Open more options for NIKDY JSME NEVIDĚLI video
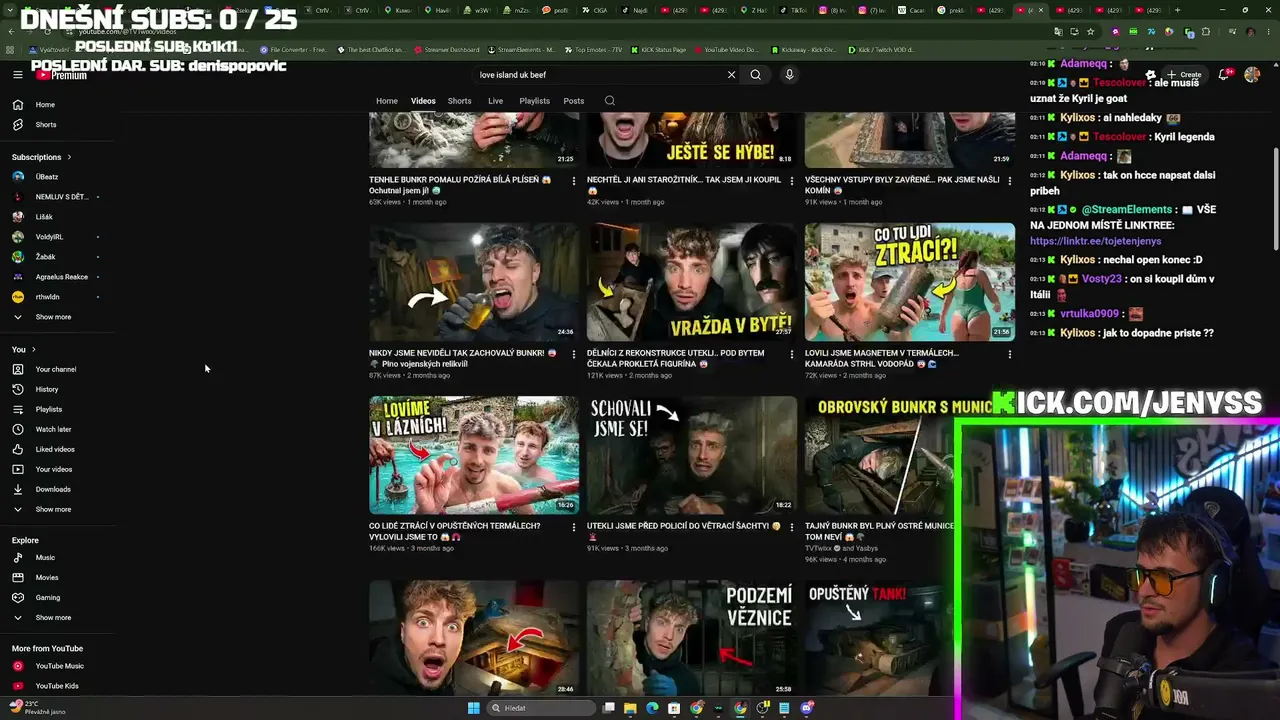 (x=573, y=354)
